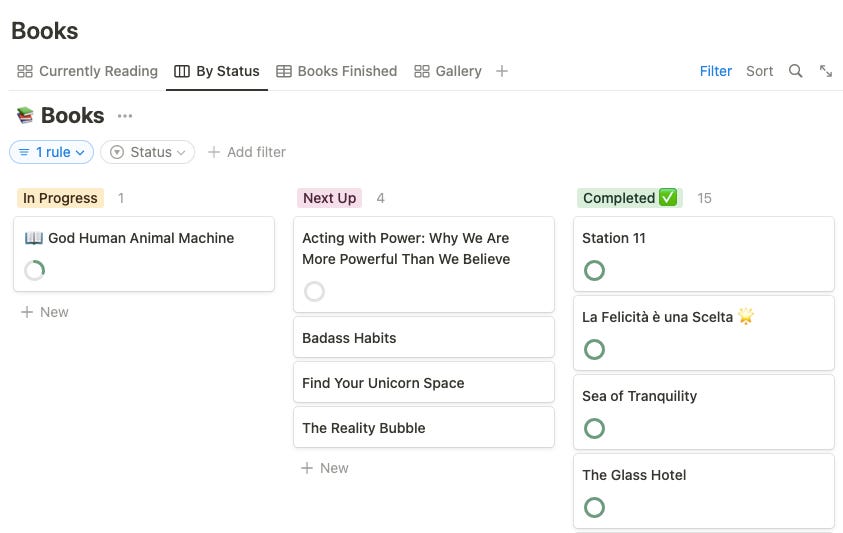The image size is (843, 533).
Task: Click the Completed count 15
Action: [x=704, y=198]
